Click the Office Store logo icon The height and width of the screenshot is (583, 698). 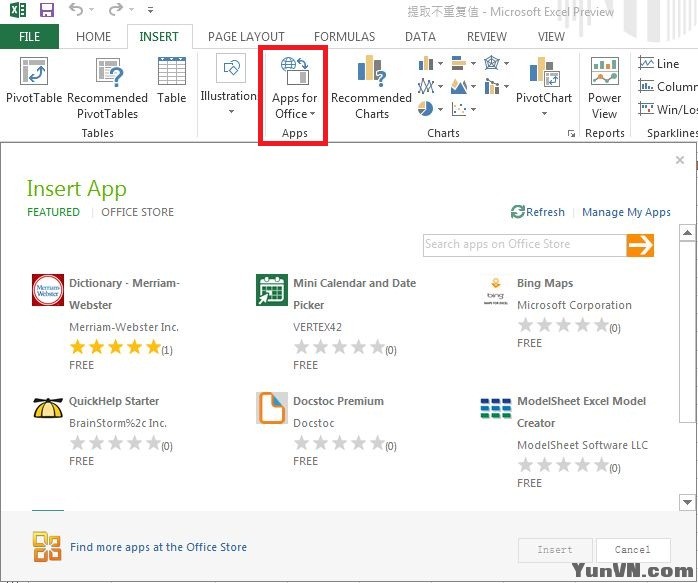(47, 547)
